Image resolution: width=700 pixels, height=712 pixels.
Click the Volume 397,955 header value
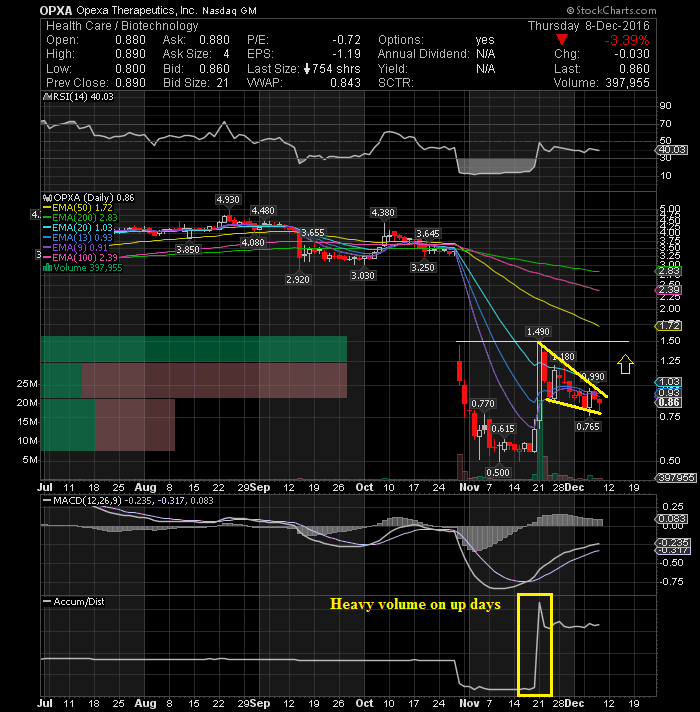pyautogui.click(x=627, y=83)
